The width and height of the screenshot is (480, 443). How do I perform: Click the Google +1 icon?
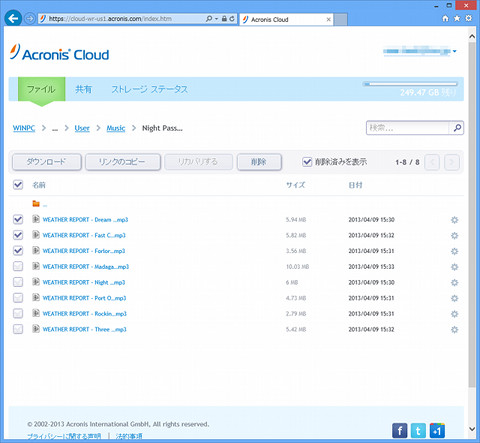pos(437,431)
